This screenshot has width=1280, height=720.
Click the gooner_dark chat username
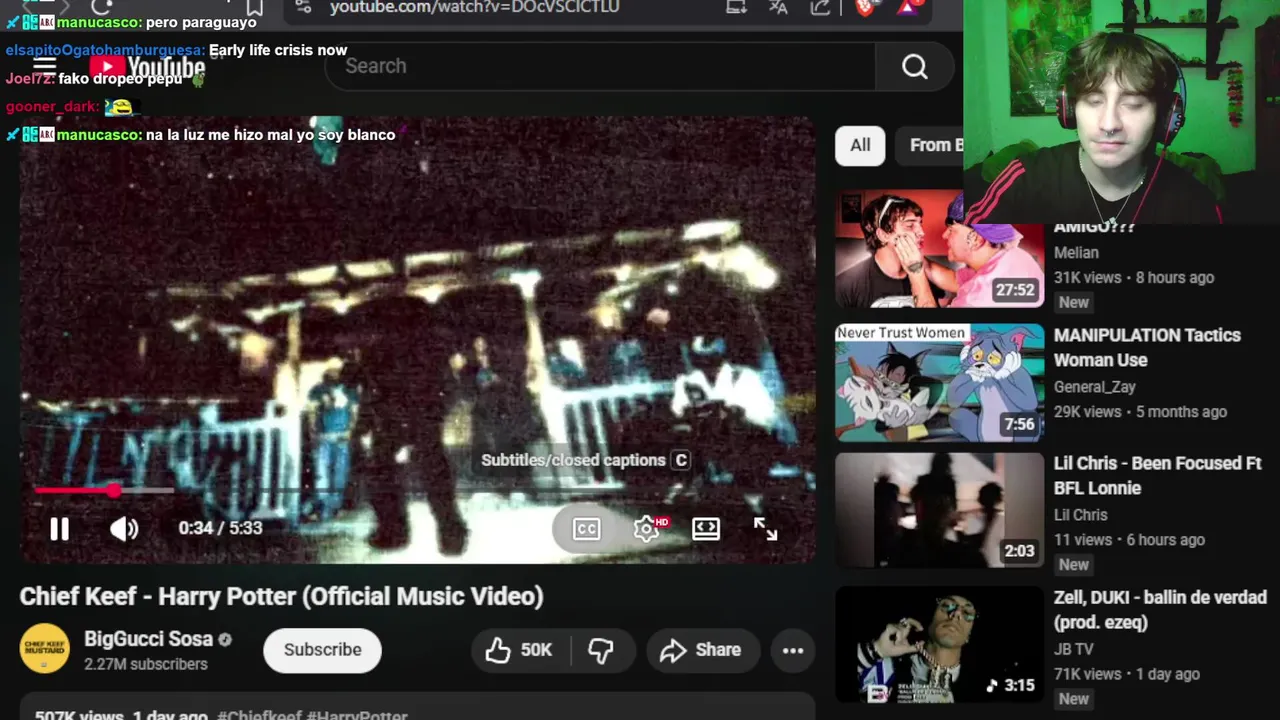51,106
